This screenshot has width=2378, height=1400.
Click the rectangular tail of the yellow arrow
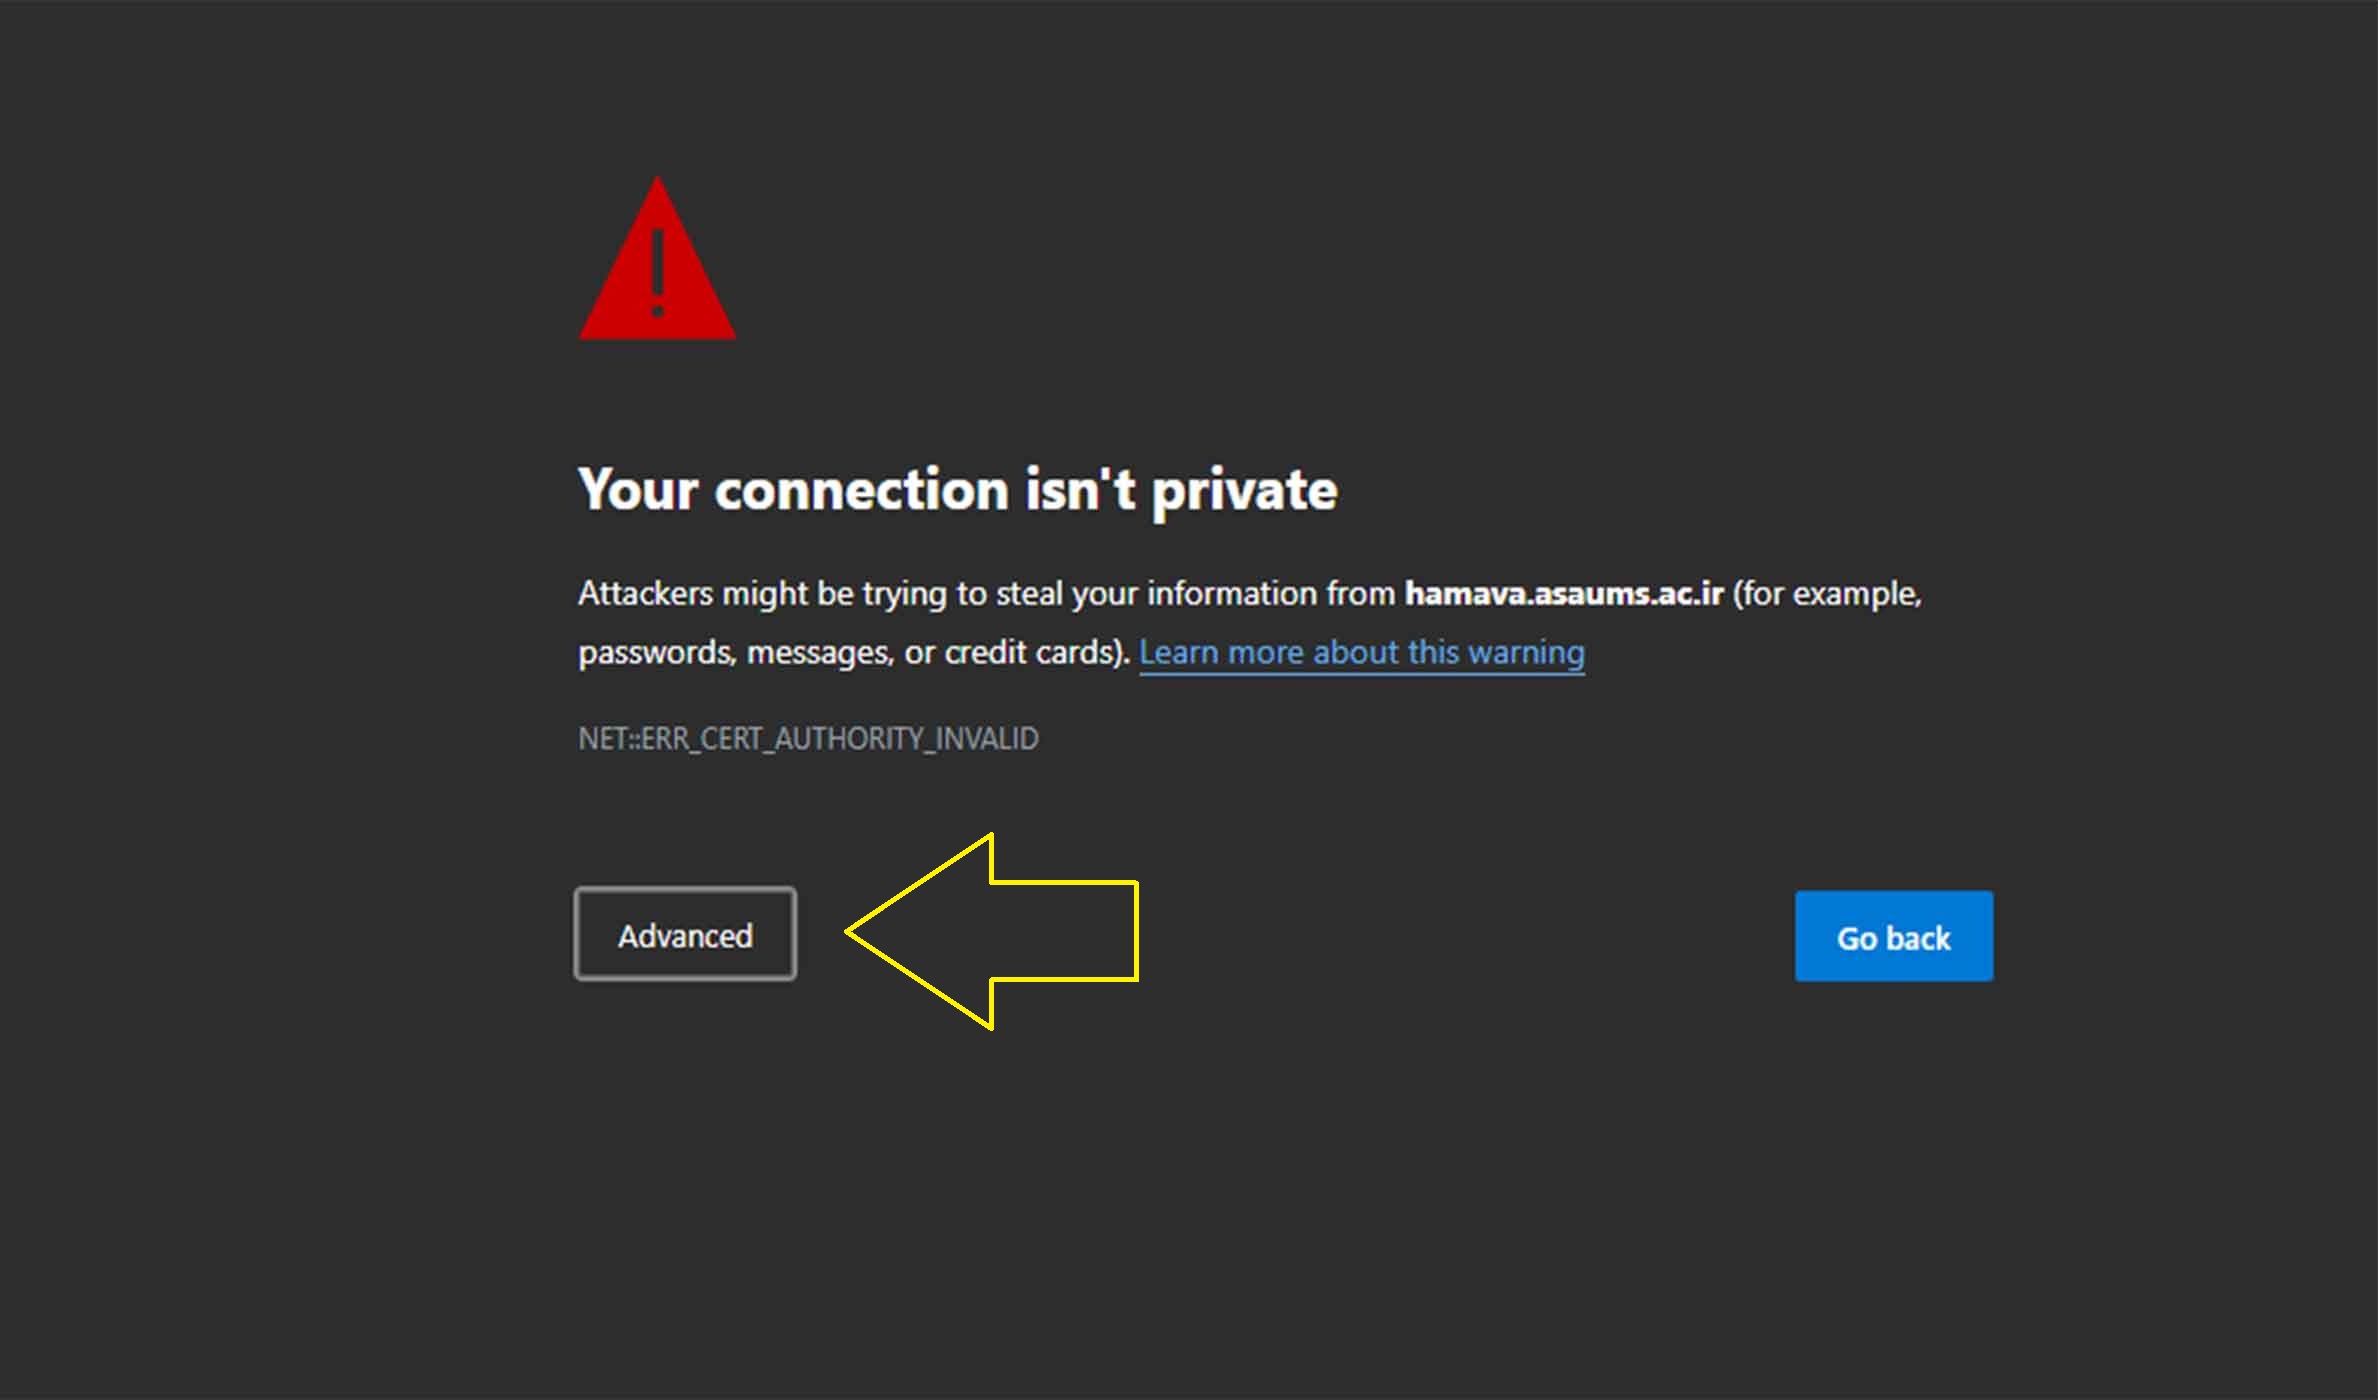(x=1065, y=932)
